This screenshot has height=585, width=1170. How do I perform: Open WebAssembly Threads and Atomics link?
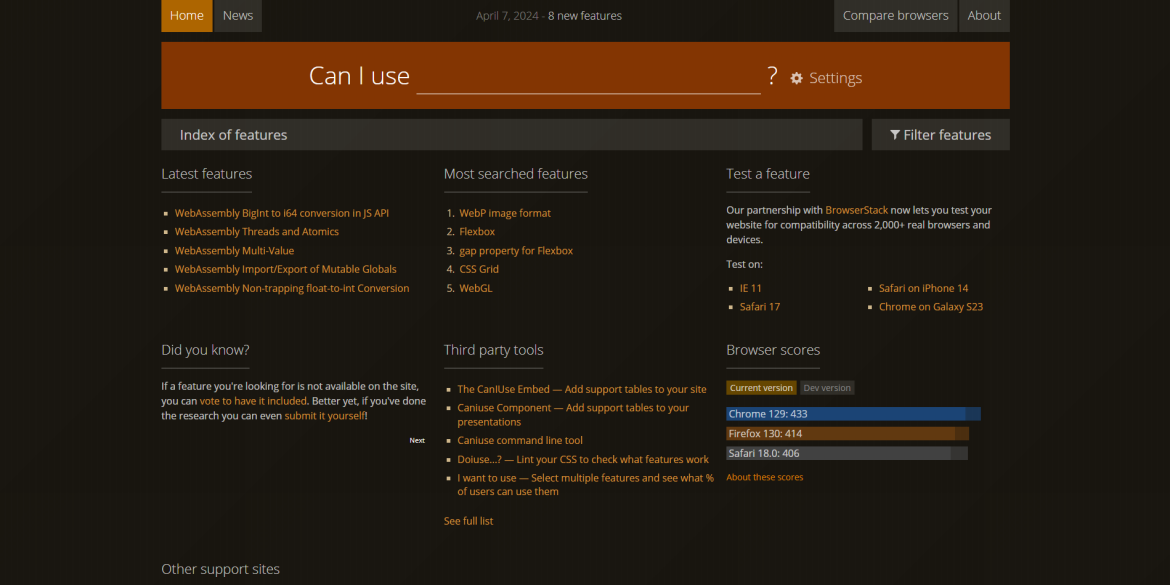point(257,232)
